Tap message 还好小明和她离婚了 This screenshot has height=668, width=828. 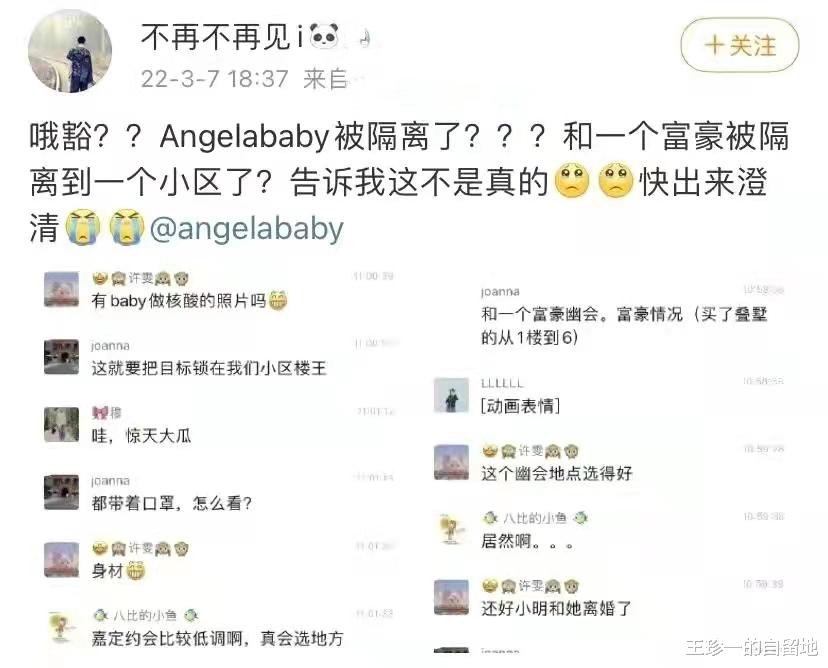click(556, 609)
